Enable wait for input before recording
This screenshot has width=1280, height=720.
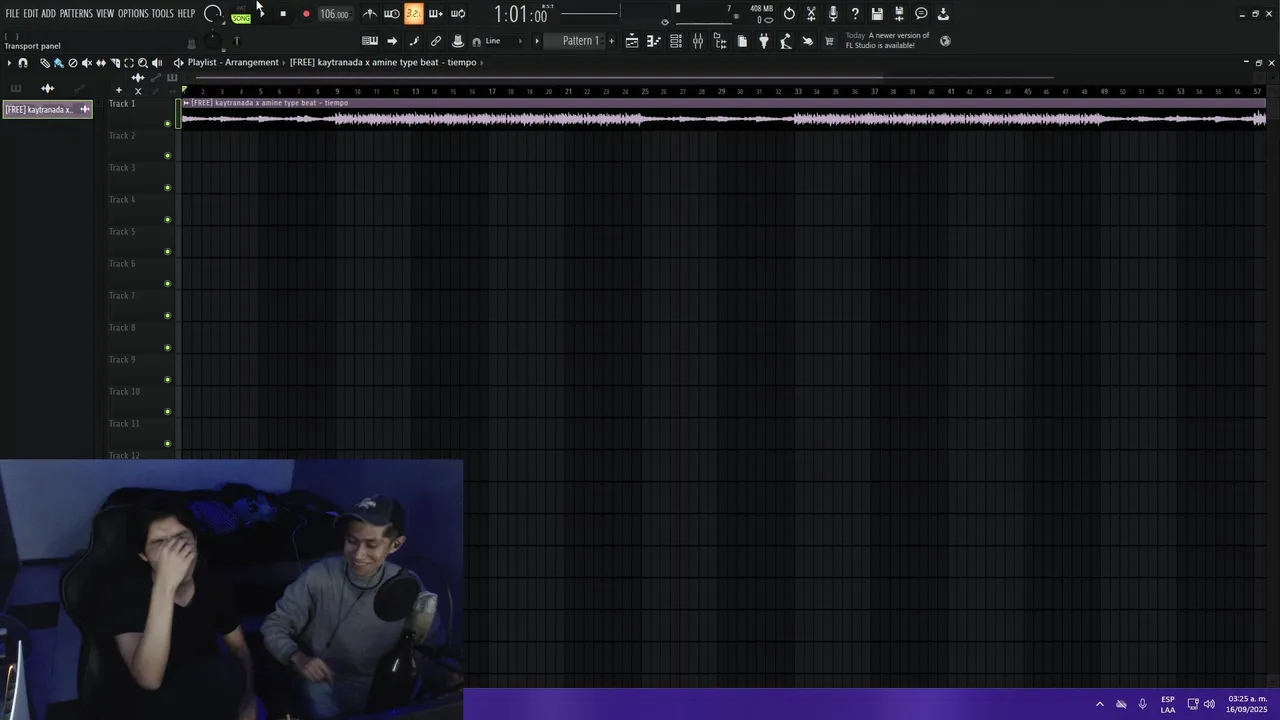tap(391, 14)
